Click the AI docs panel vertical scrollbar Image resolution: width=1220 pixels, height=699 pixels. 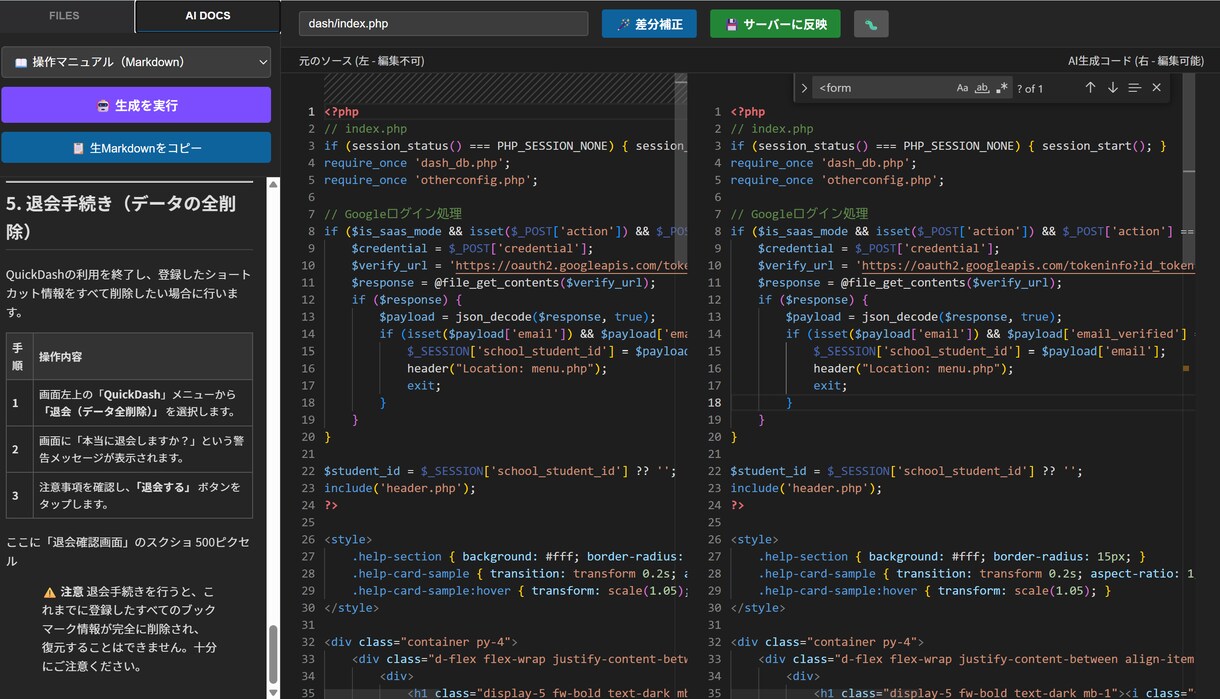coord(273,654)
